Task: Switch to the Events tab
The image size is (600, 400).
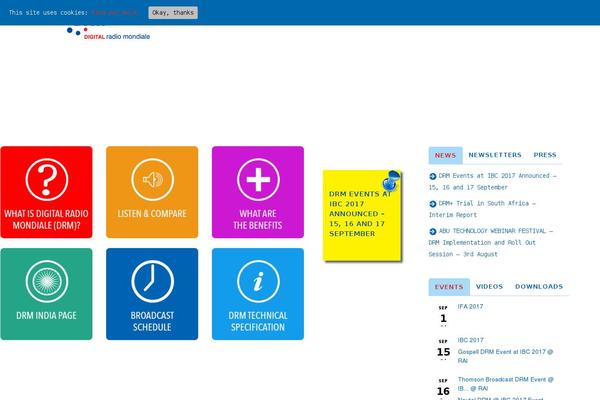Action: click(449, 287)
